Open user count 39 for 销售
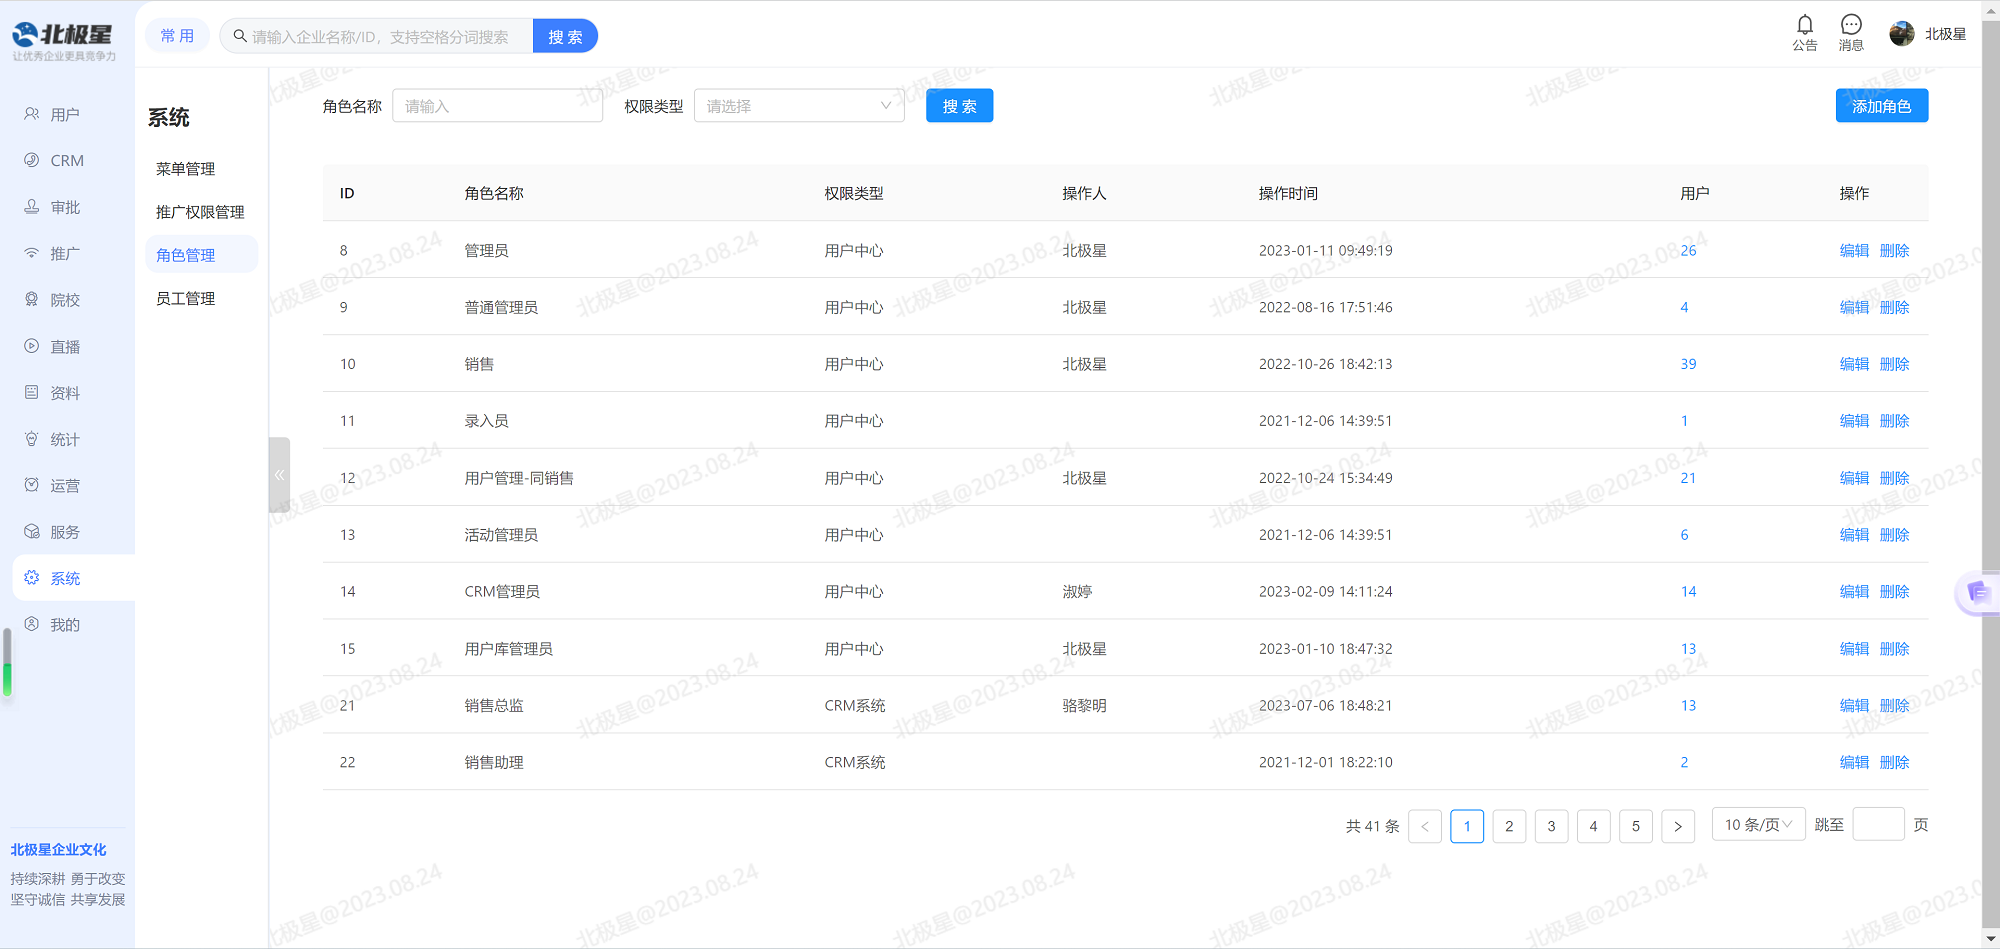Viewport: 2000px width, 949px height. click(1688, 364)
